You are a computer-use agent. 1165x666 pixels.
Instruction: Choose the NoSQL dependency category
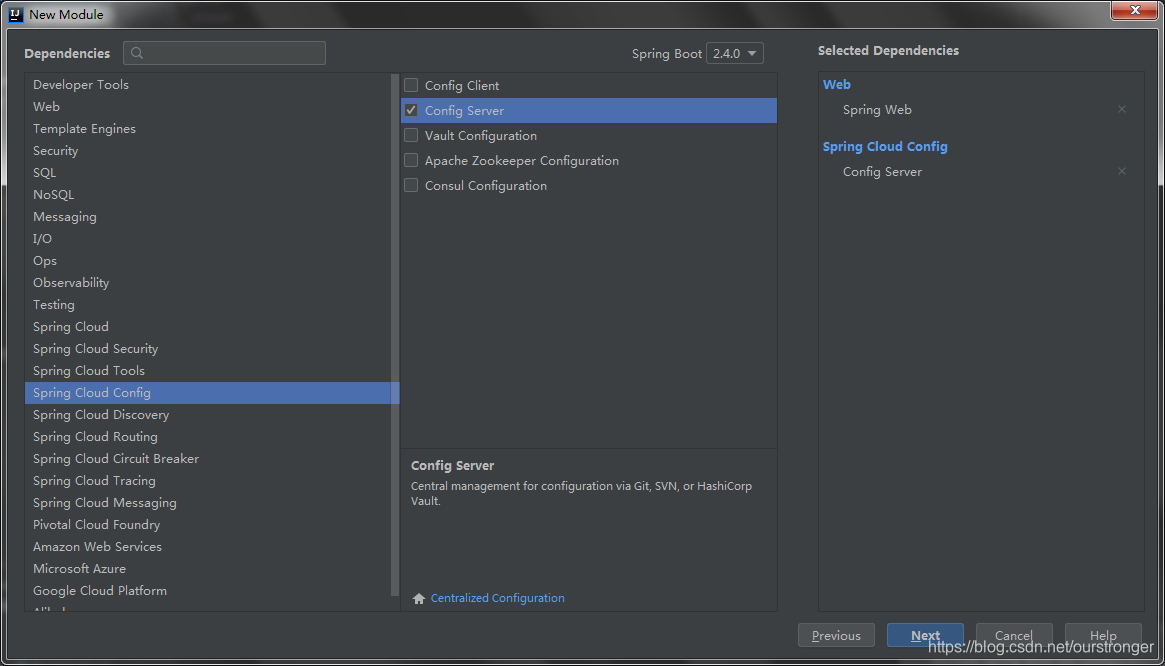click(212, 195)
